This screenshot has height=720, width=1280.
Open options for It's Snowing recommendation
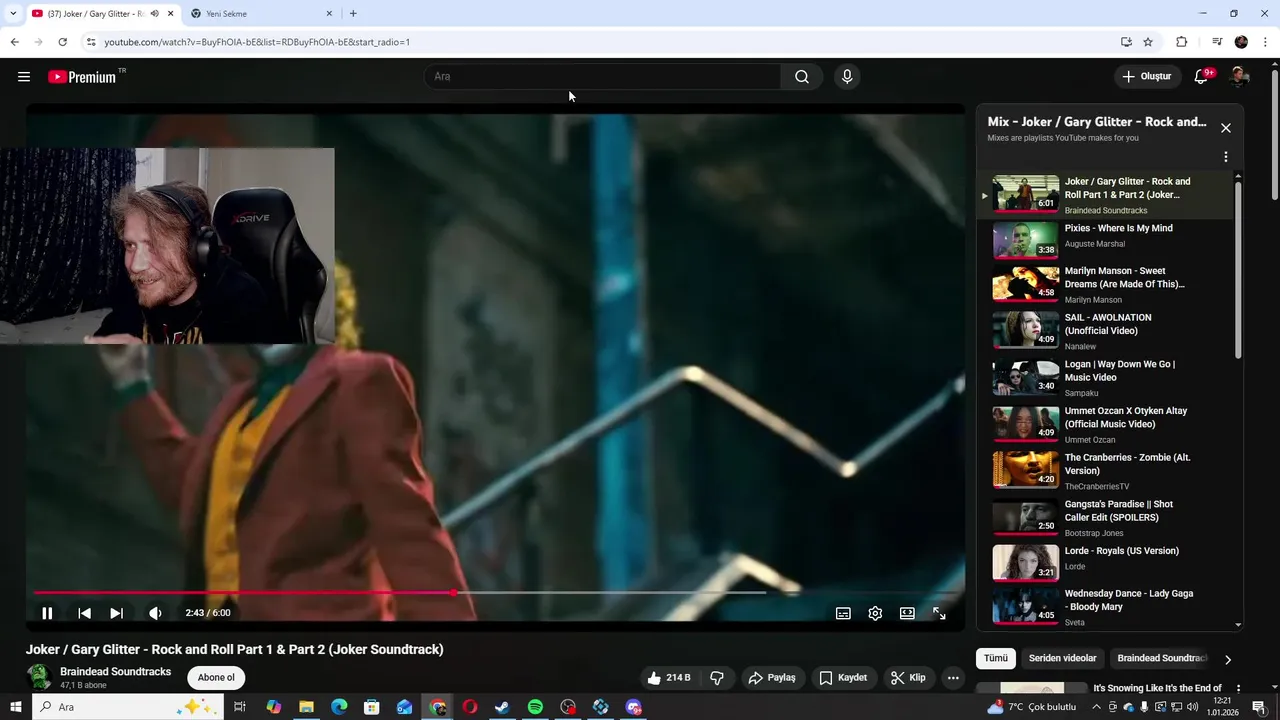click(1238, 689)
